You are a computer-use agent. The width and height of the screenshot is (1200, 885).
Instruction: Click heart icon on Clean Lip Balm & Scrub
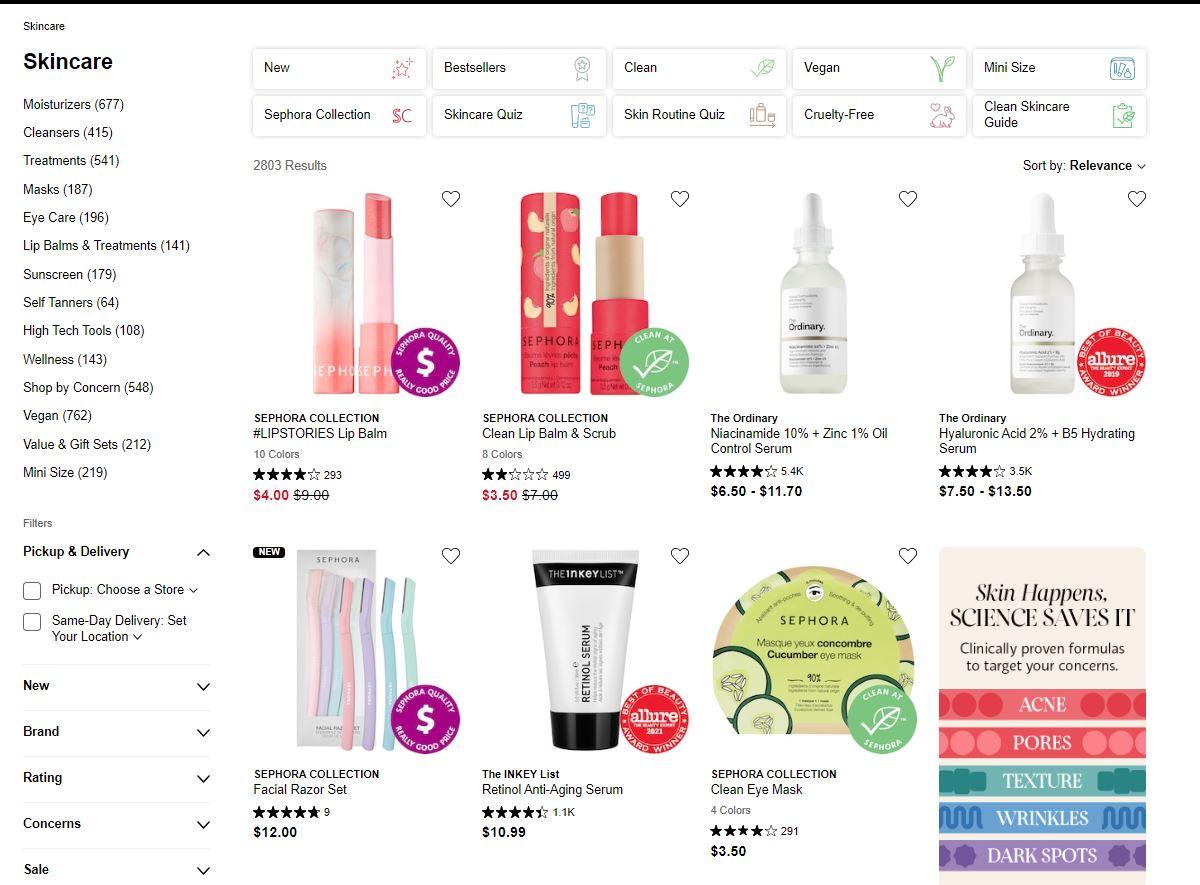(x=680, y=199)
